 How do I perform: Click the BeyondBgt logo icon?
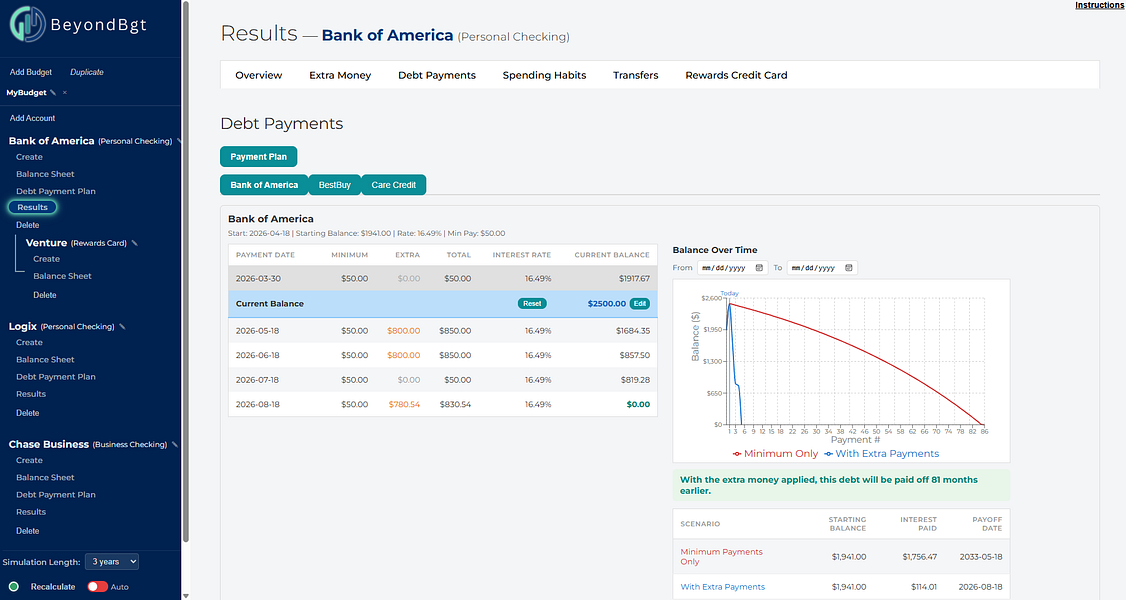coord(27,23)
